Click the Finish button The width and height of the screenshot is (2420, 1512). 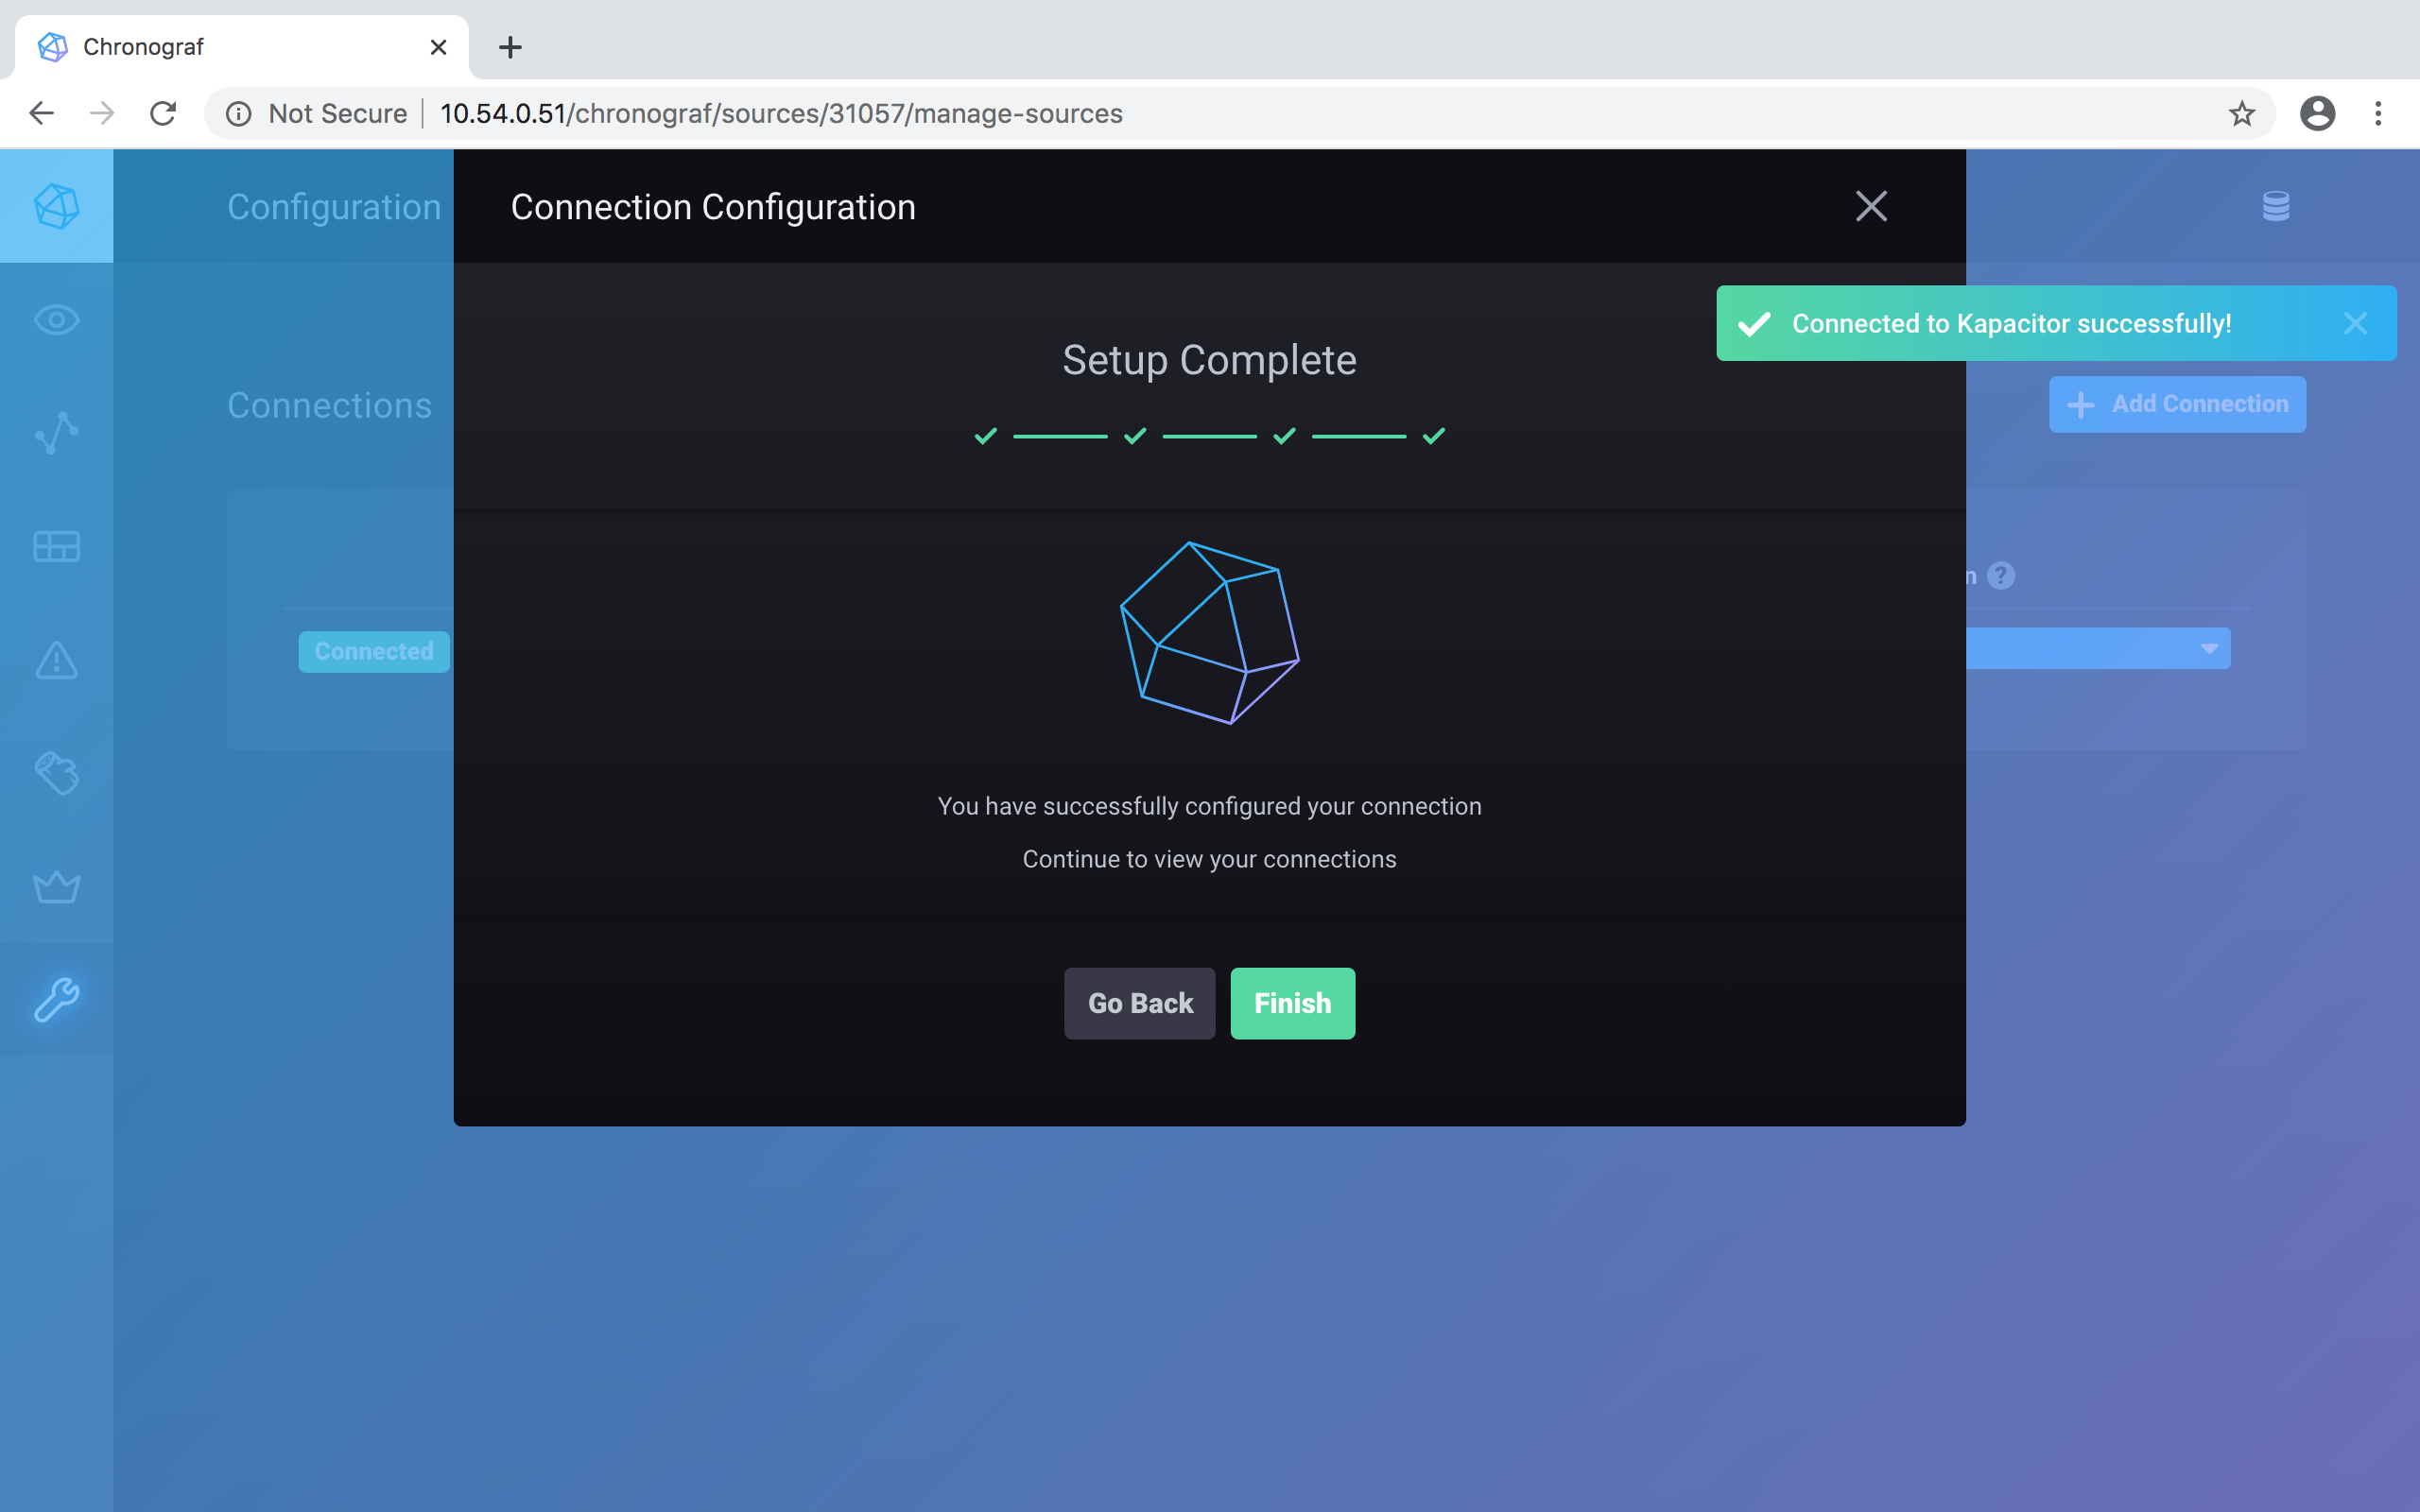(x=1292, y=1003)
